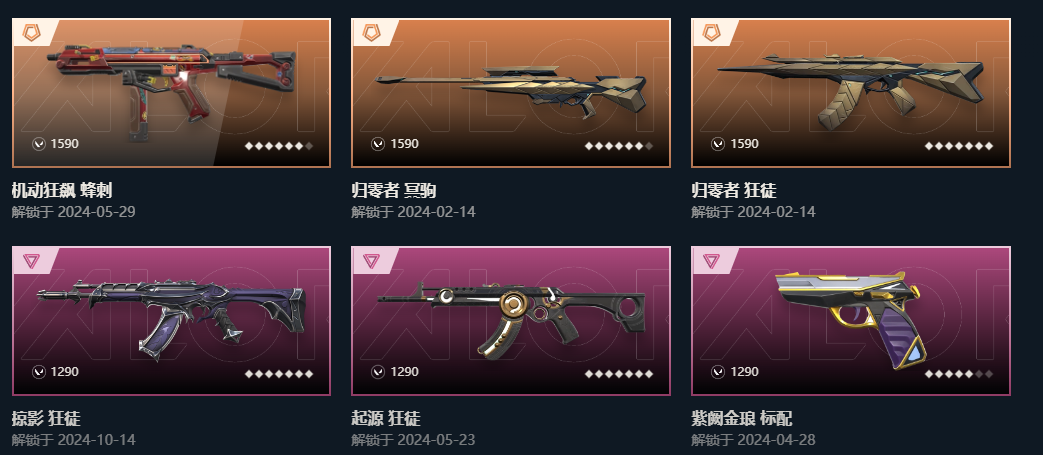Select the 机动狂飙 蜂刺 weapon skin thumbnail
This screenshot has height=455, width=1043.
[172, 93]
